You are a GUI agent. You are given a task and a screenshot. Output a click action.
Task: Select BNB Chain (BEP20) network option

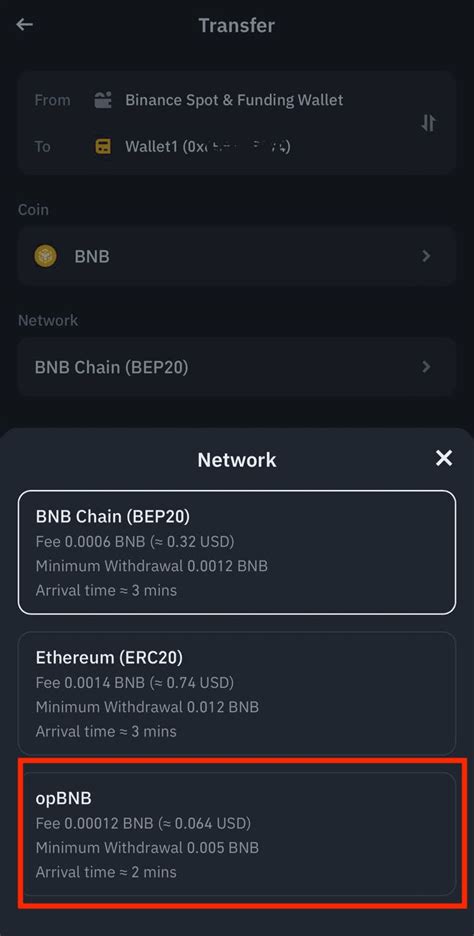point(237,552)
